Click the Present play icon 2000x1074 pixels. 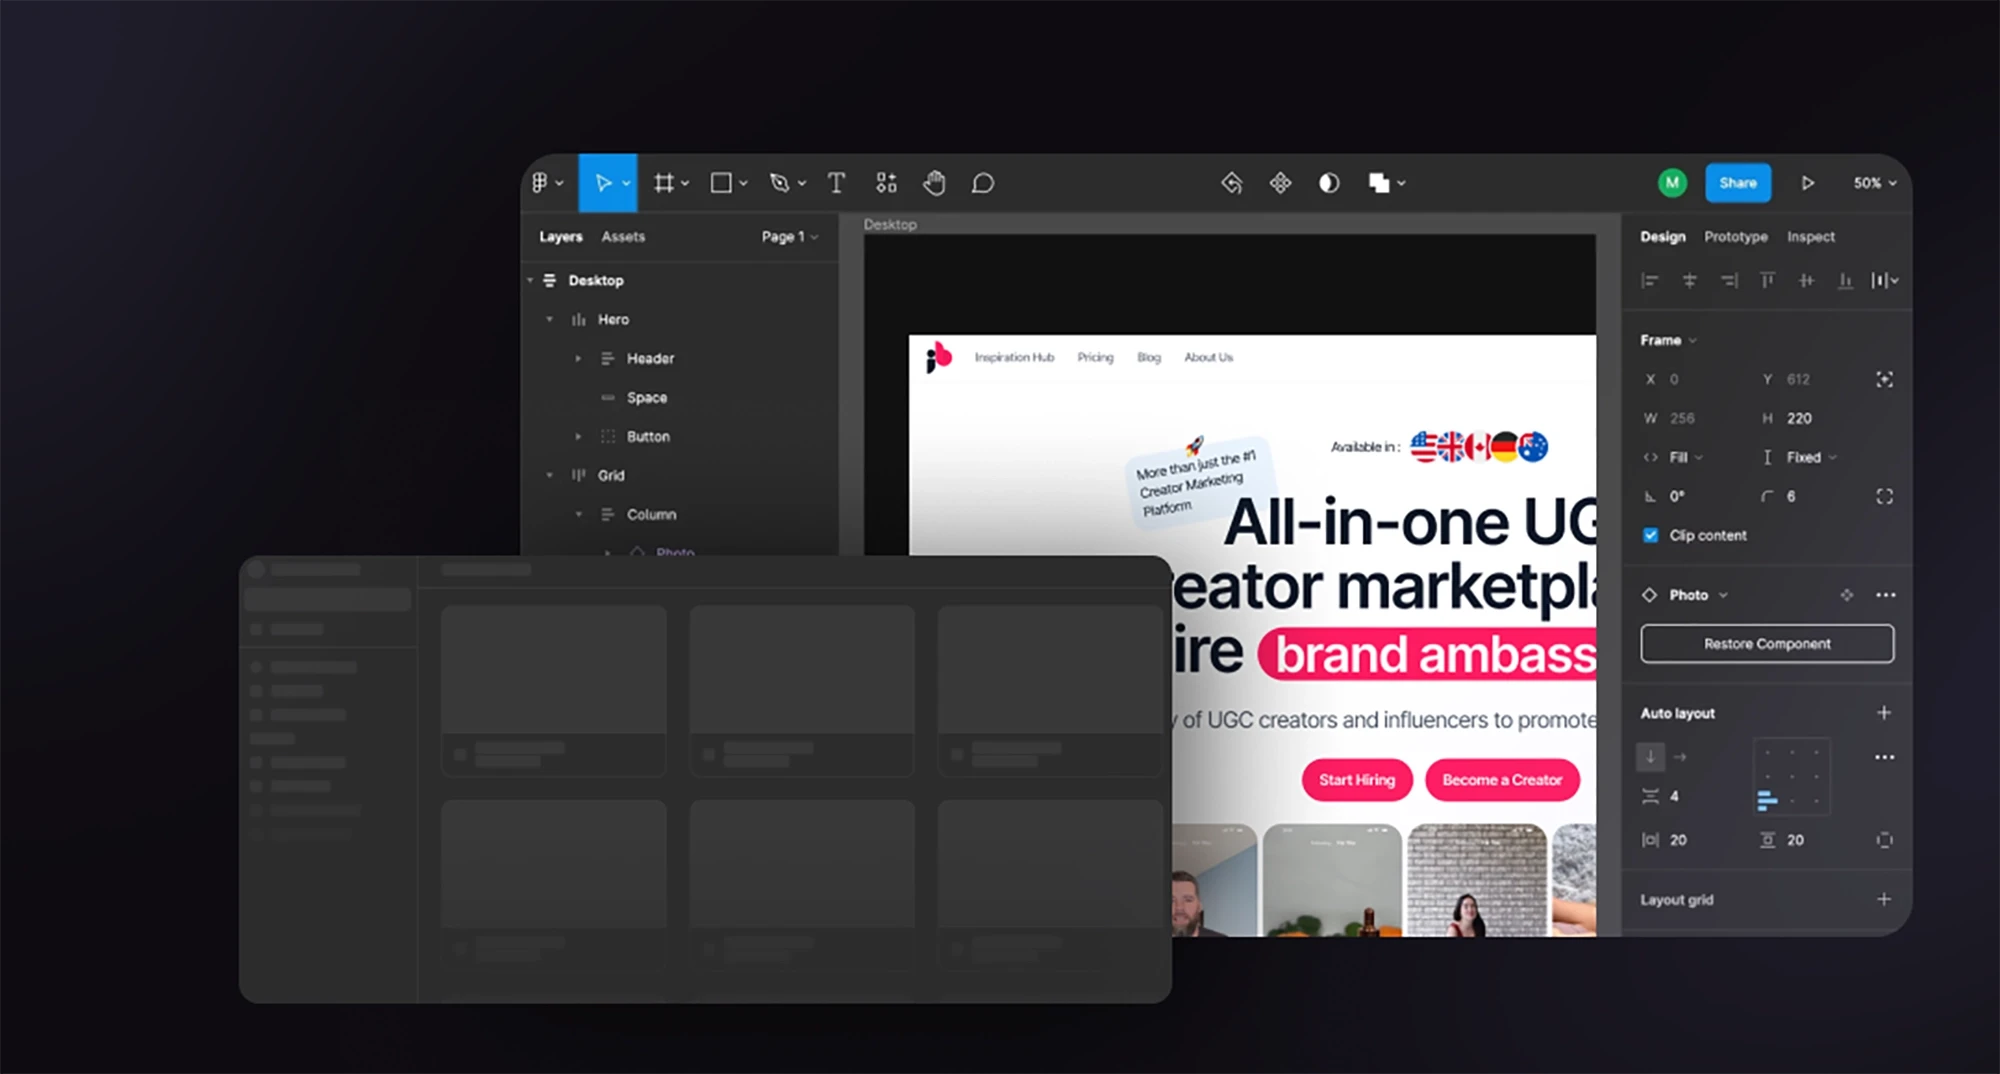[1808, 183]
